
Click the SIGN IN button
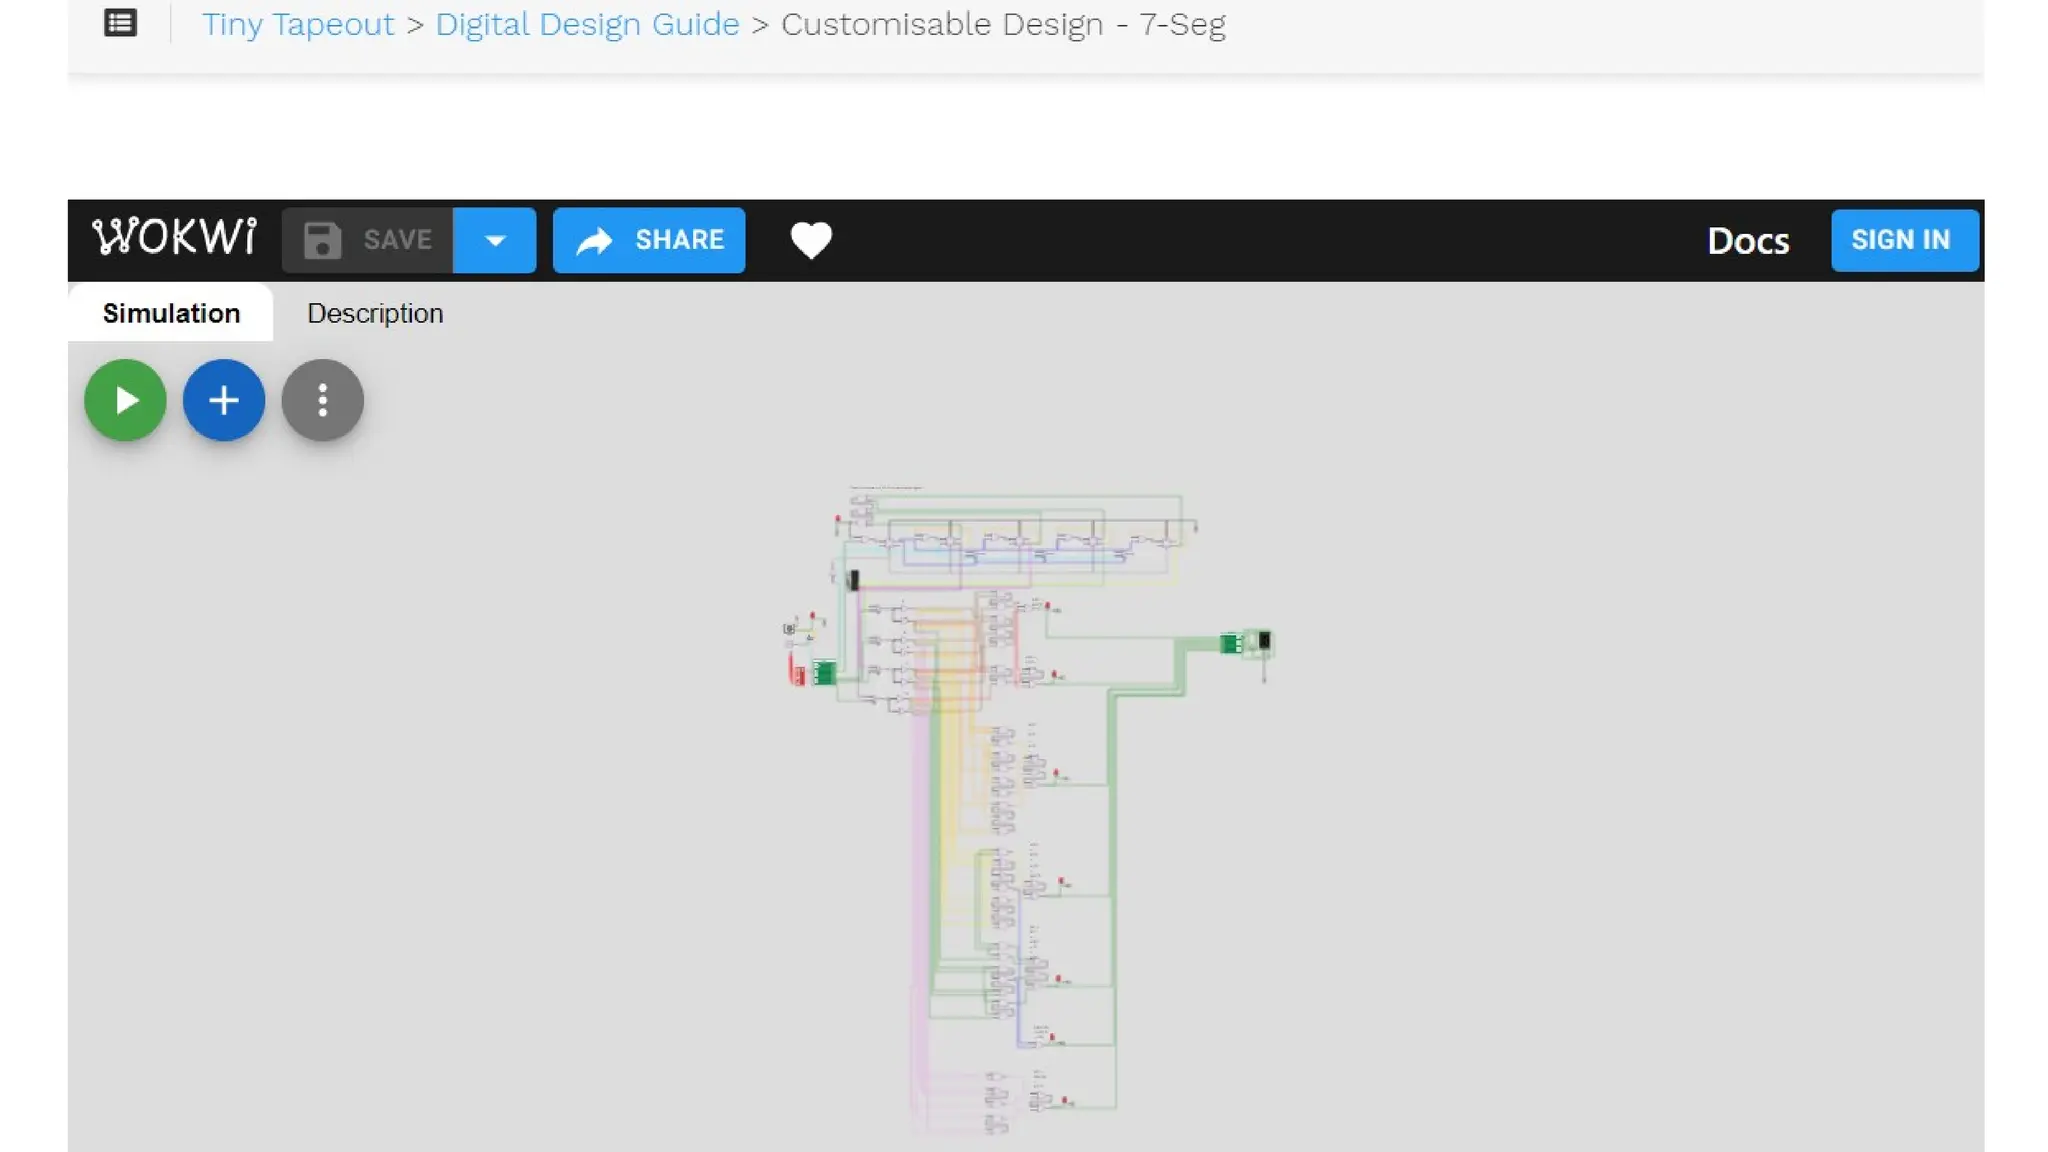point(1903,240)
